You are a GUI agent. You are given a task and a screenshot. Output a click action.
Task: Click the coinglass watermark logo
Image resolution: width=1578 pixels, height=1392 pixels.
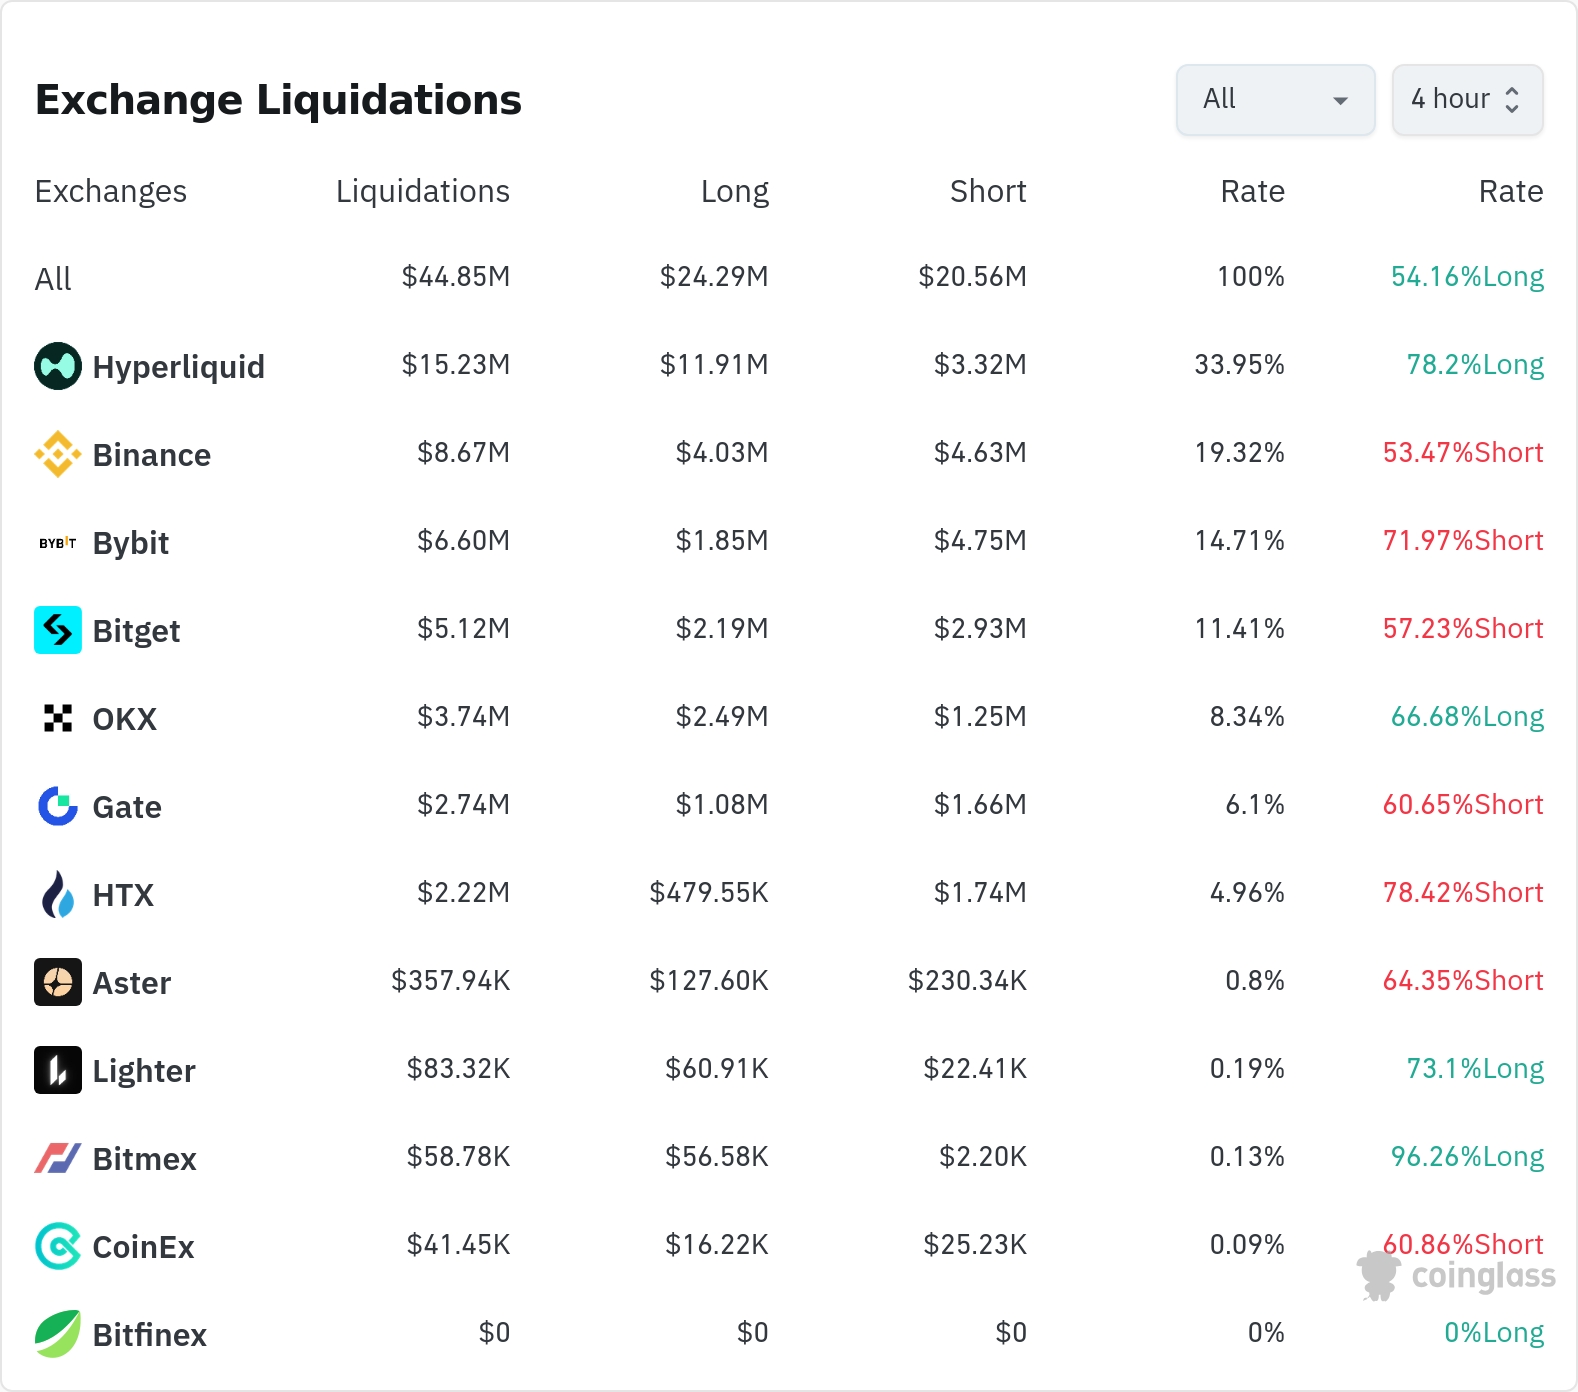coord(1456,1276)
